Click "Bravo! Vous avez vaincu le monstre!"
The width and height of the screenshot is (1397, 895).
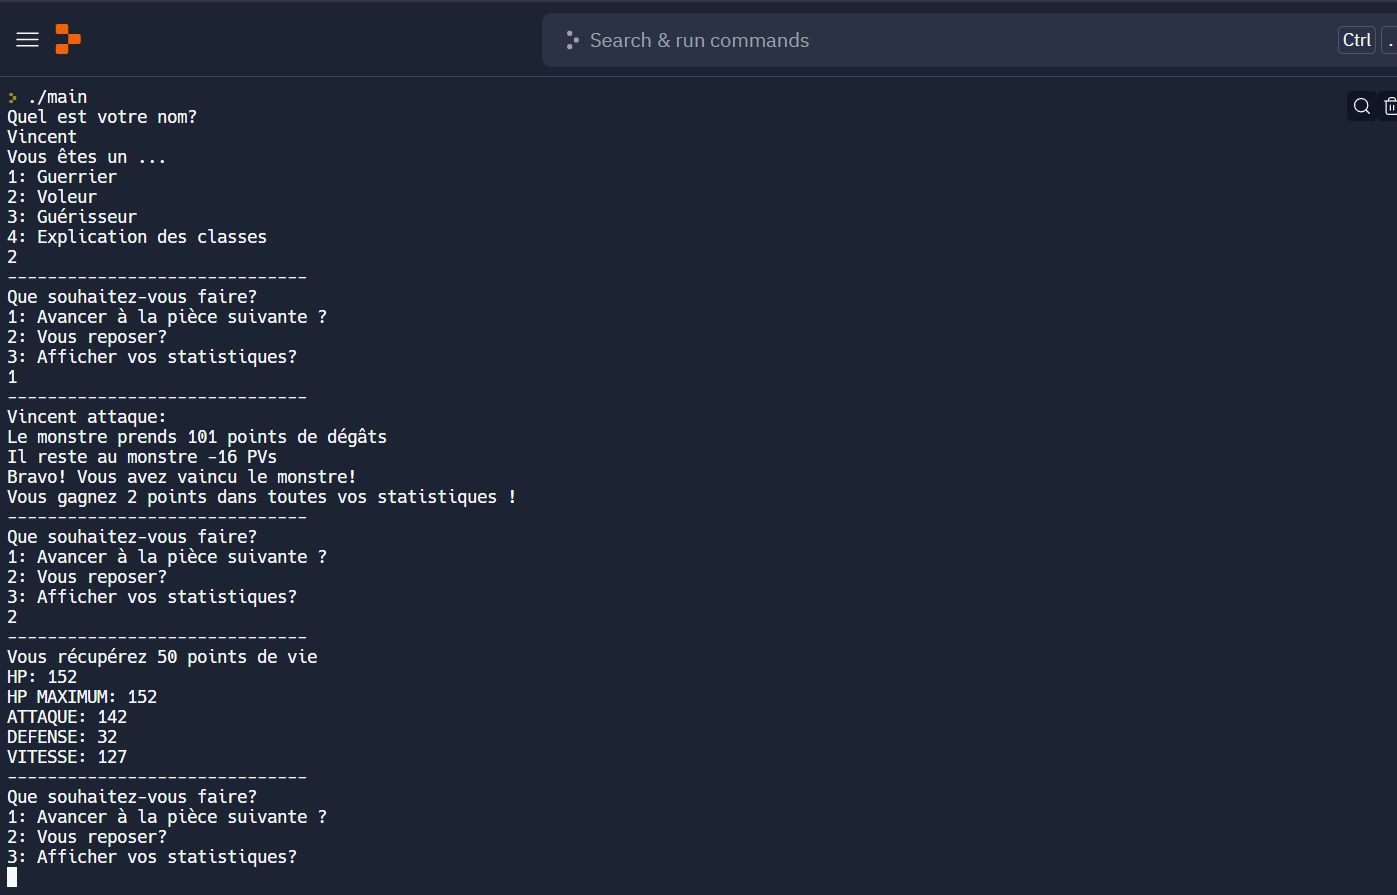tap(182, 477)
